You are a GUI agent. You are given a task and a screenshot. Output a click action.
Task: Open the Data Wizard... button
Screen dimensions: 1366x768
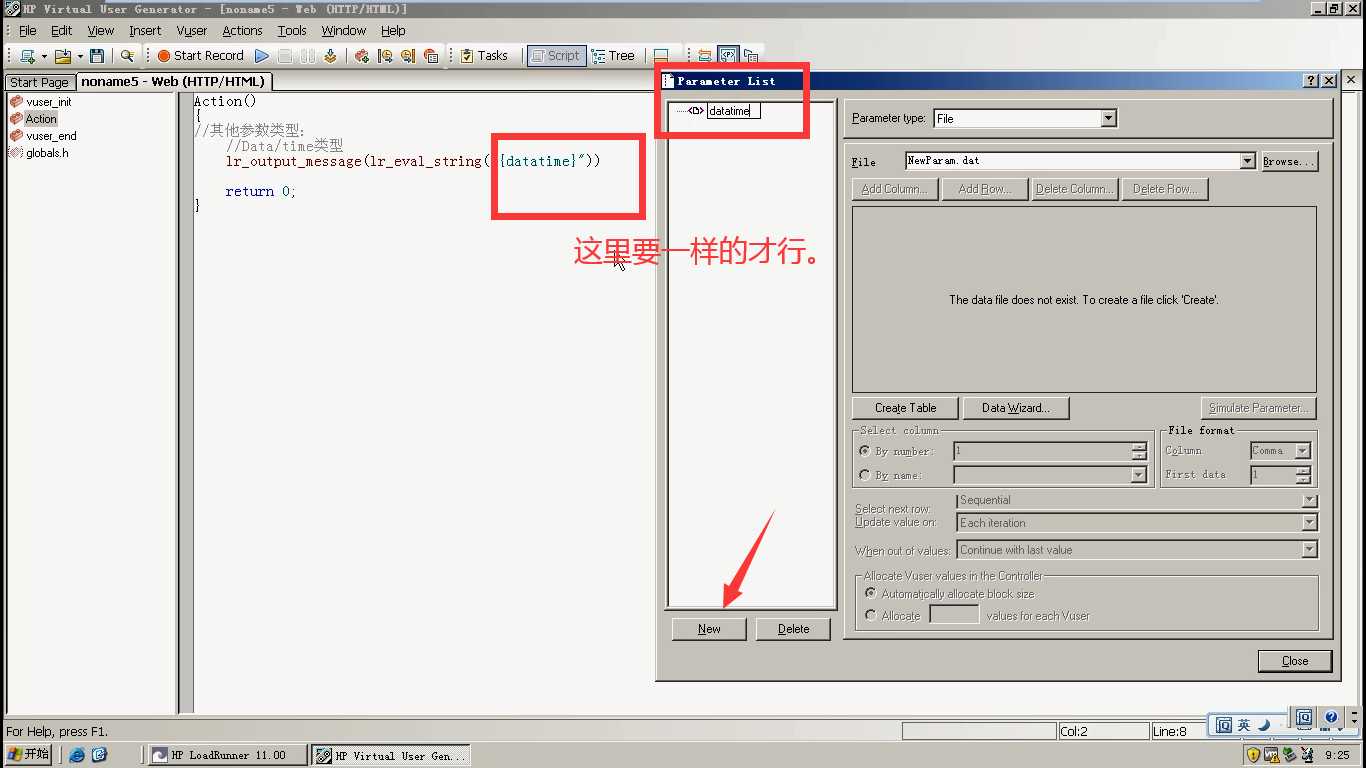[1015, 408]
